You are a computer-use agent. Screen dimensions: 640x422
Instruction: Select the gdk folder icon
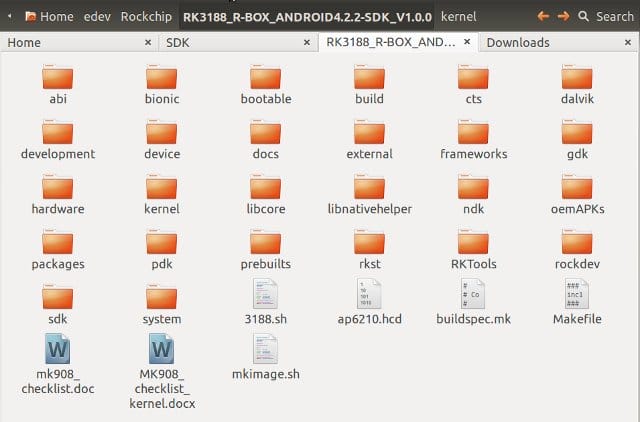(577, 132)
